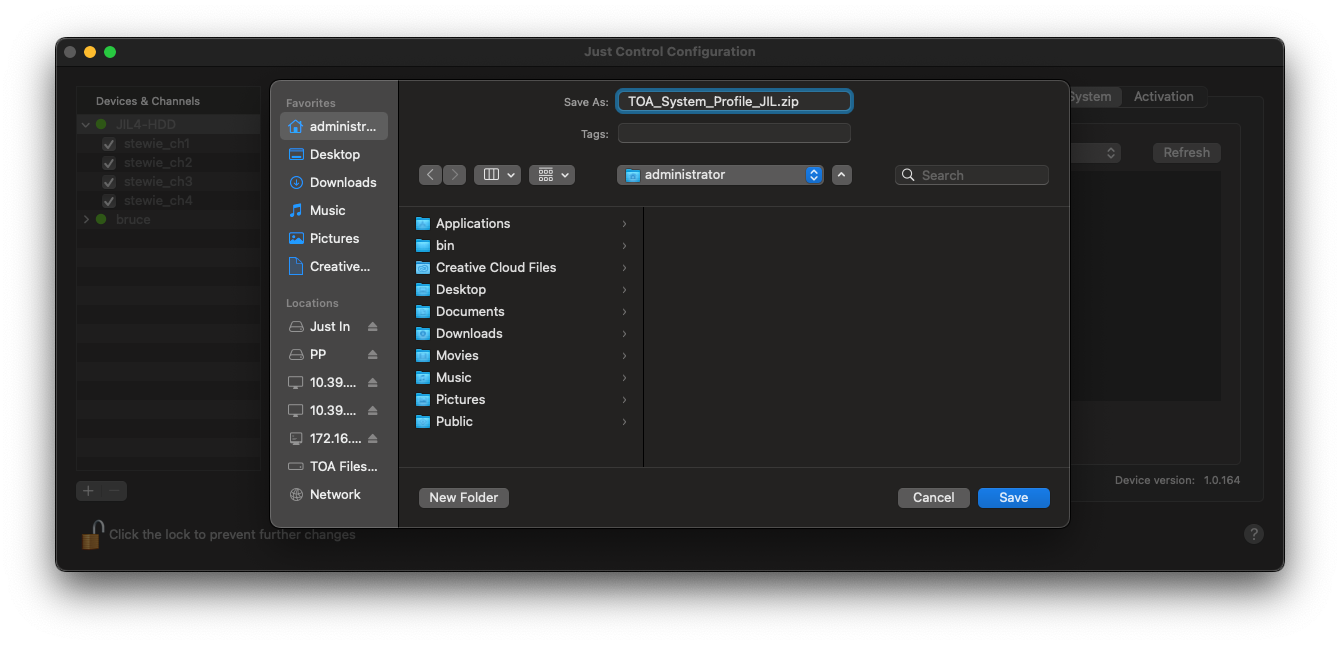Select Desktop in Favorites sidebar
The image size is (1340, 645).
pyautogui.click(x=333, y=154)
